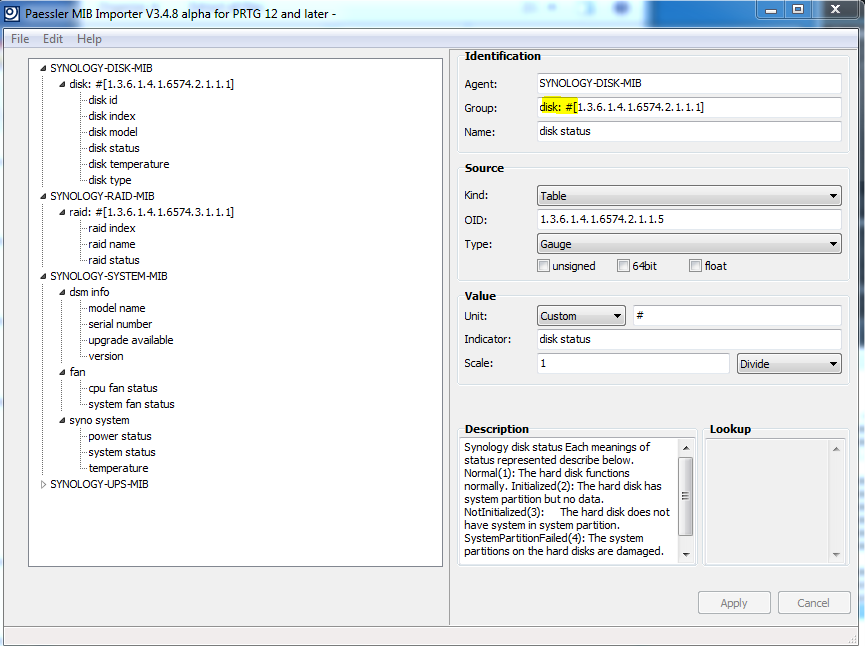865x646 pixels.
Task: Select the disk id tree item
Action: (103, 100)
